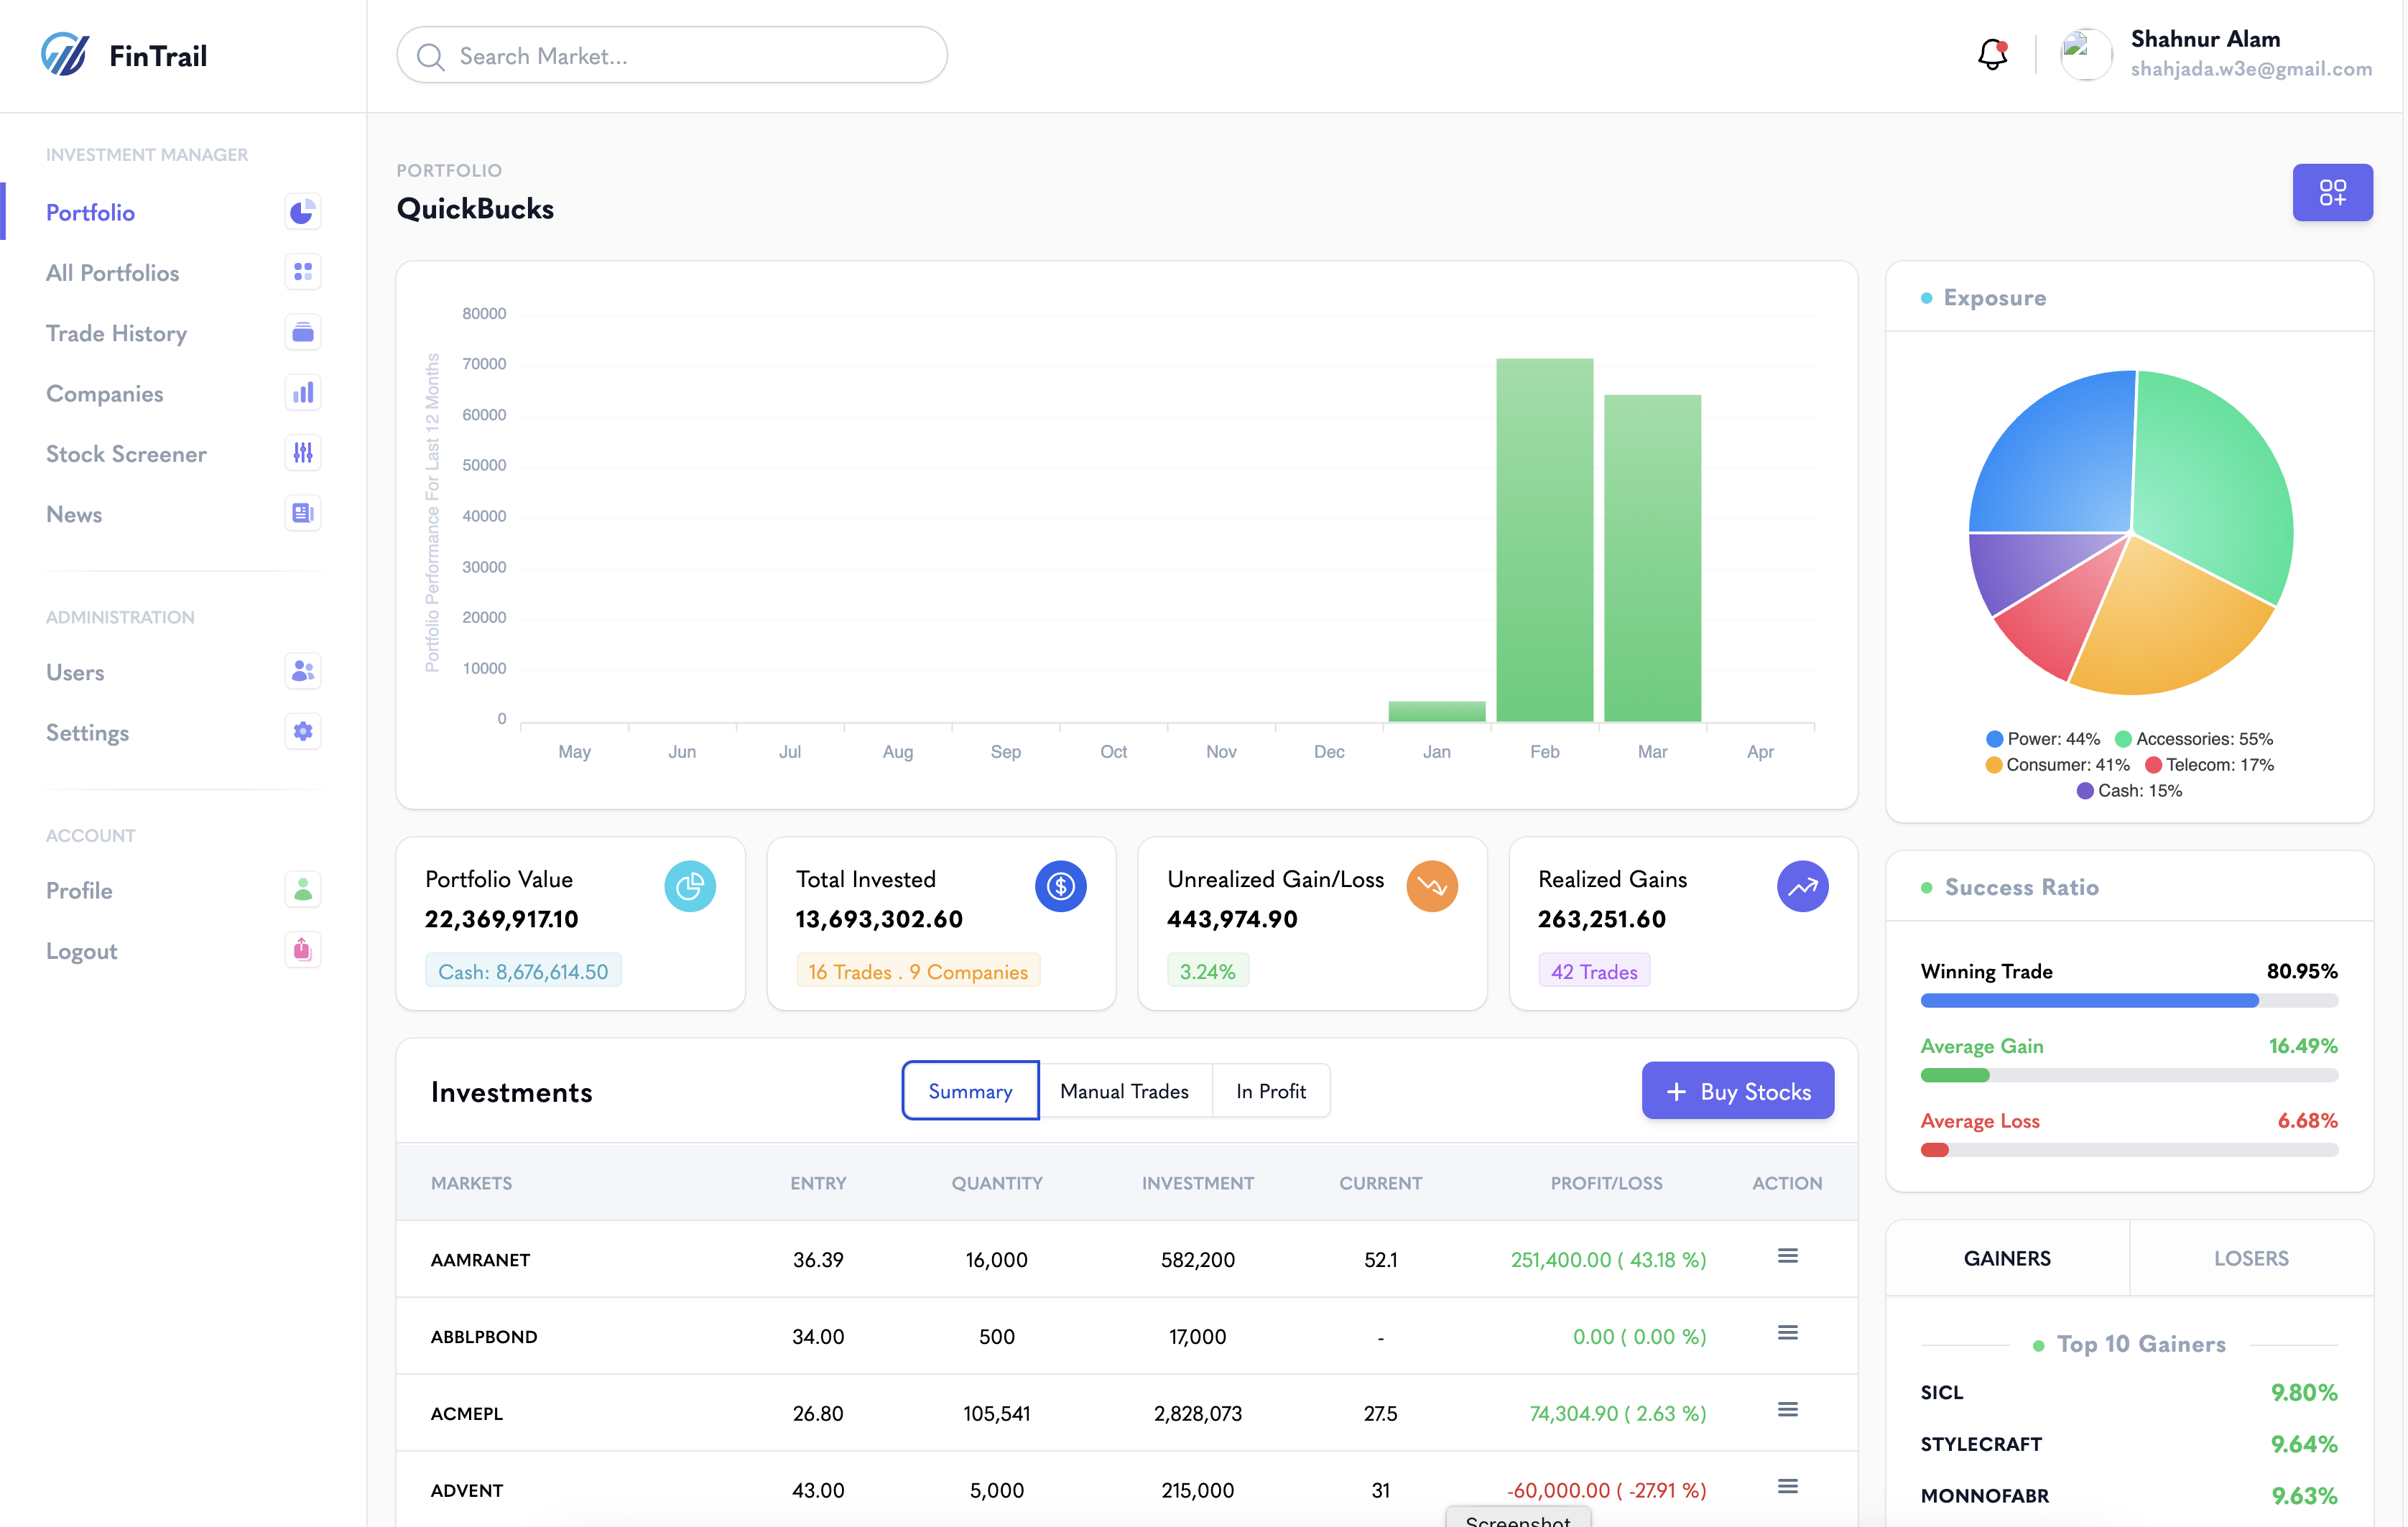Click the user avatar image
Image resolution: width=2408 pixels, height=1527 pixels.
2086,54
